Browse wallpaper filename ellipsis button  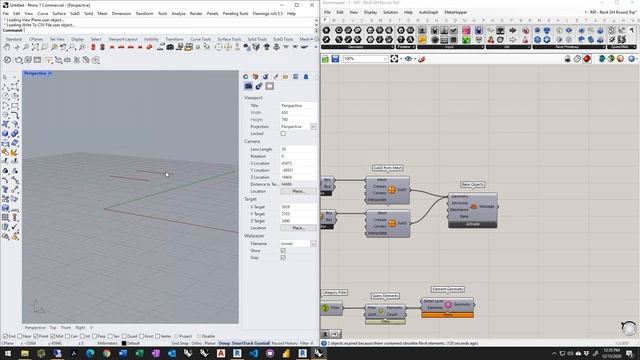pos(313,244)
